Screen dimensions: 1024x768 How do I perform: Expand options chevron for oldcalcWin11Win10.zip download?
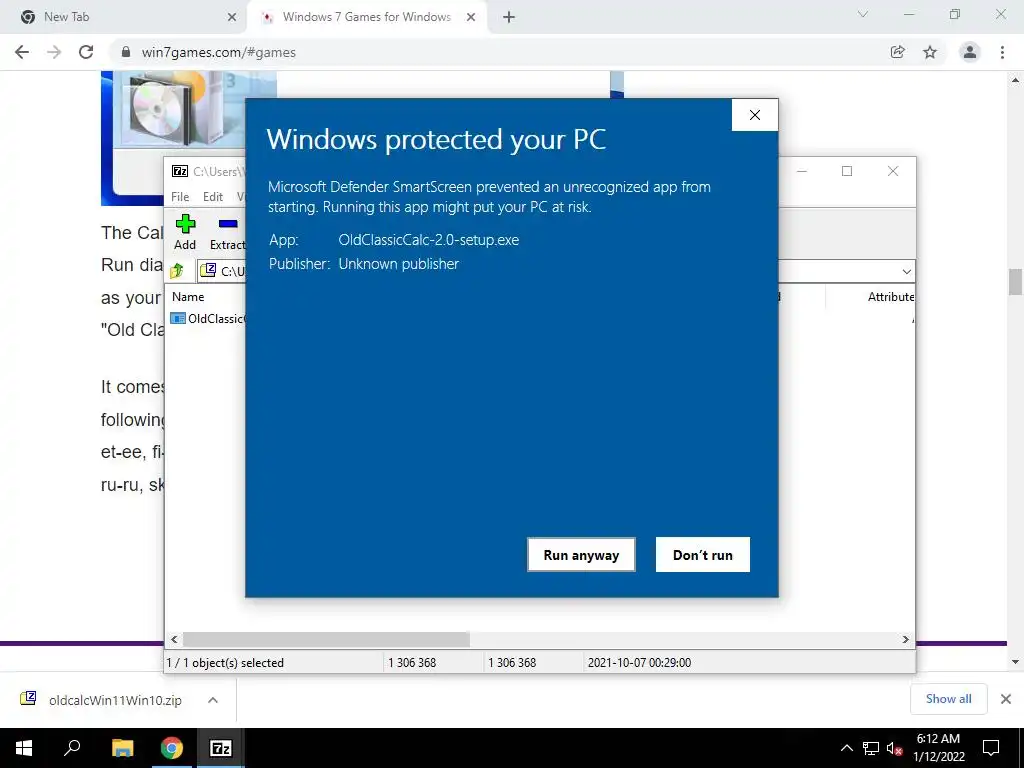(x=213, y=700)
